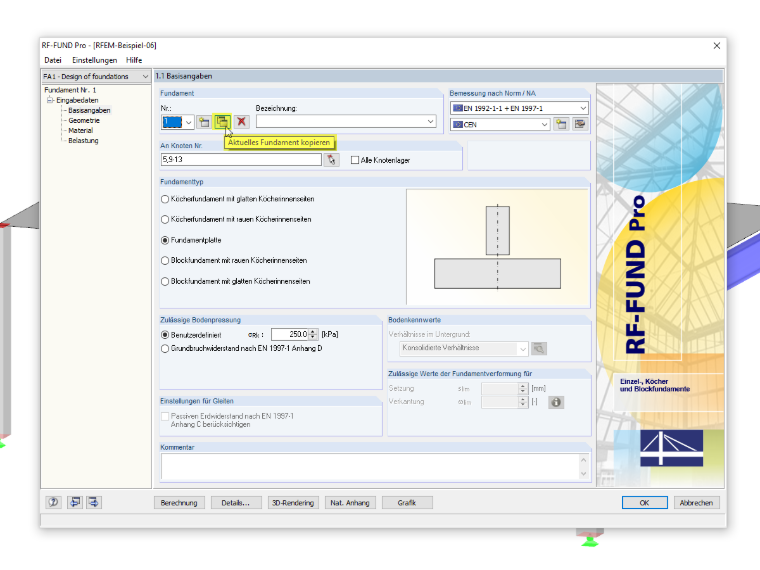The image size is (760, 570).
Task: Open national annex parameters icon beside CEN
Action: (x=580, y=125)
